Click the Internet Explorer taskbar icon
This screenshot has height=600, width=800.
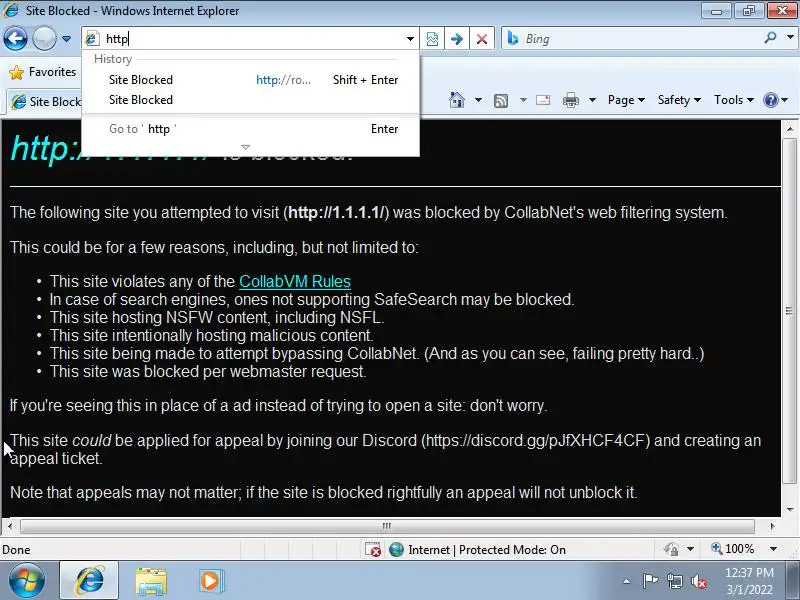89,581
